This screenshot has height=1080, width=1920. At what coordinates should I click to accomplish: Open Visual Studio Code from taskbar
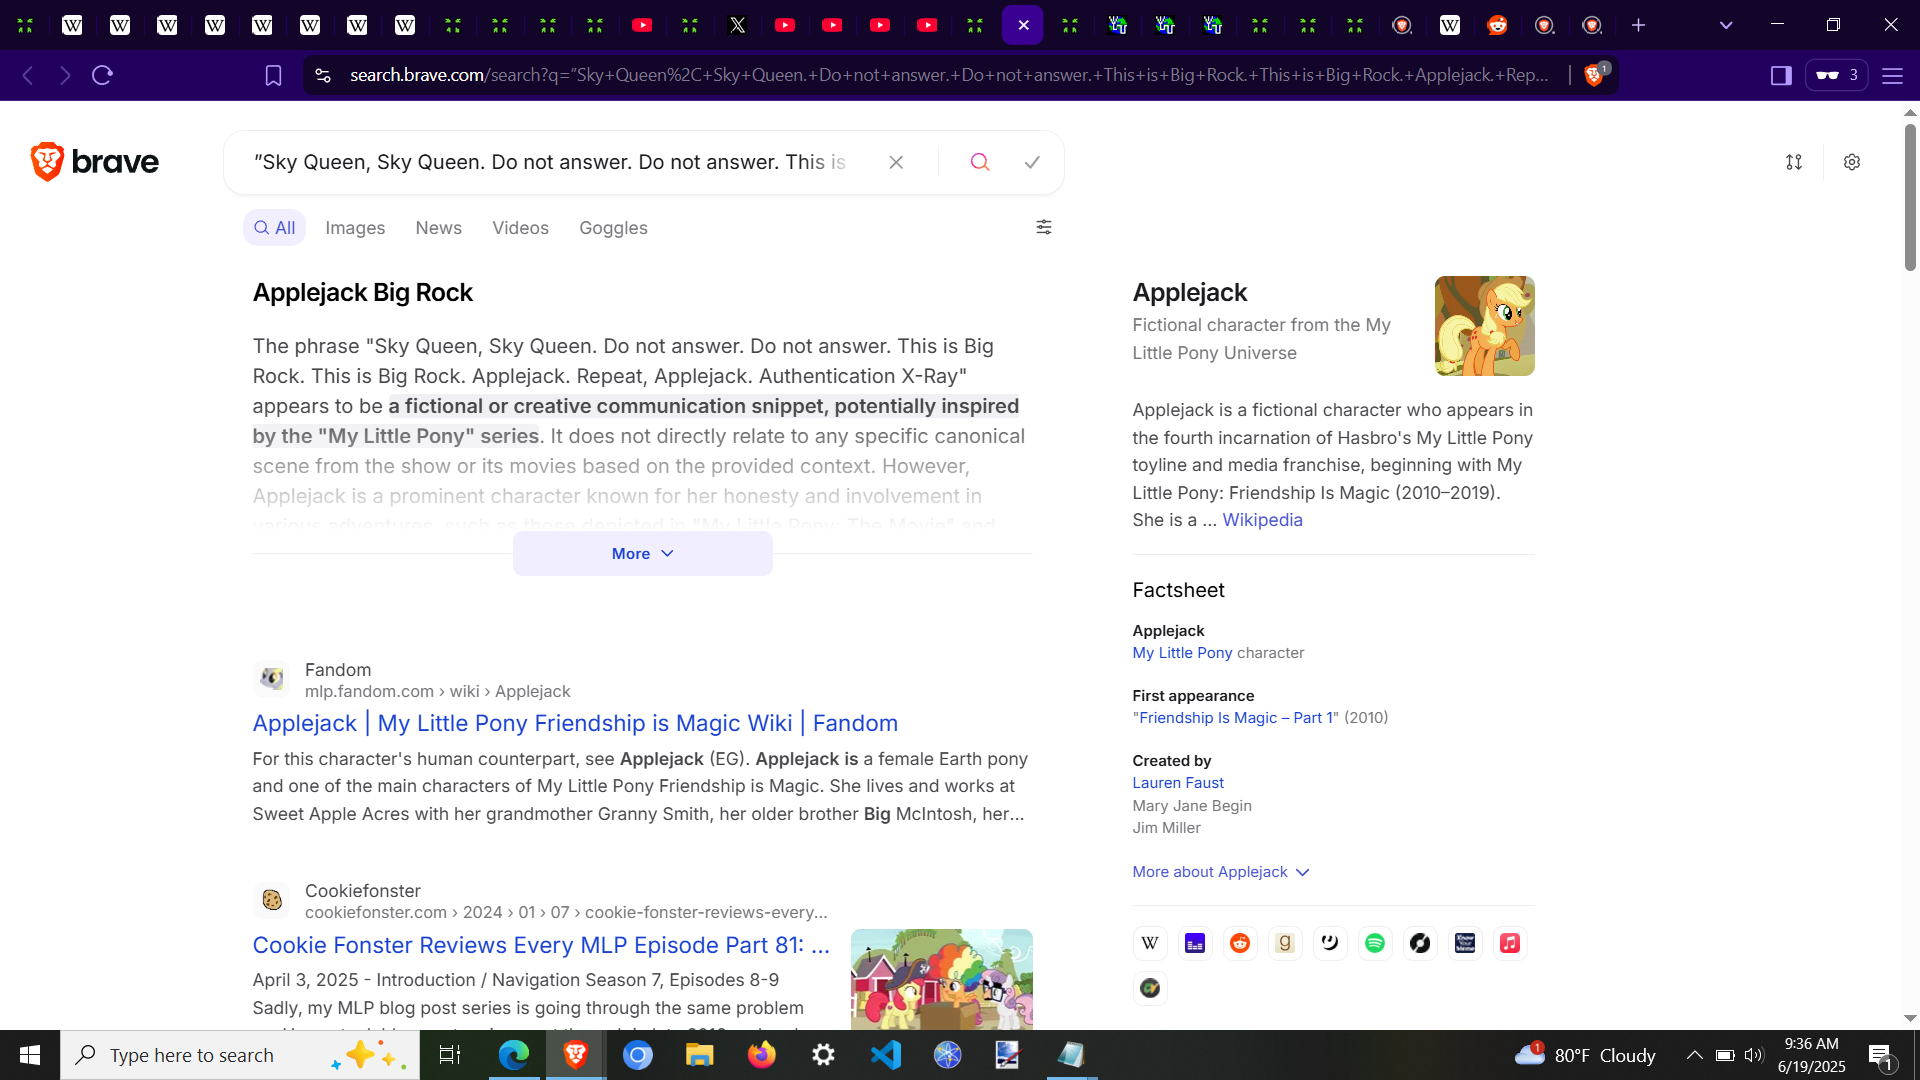(886, 1055)
